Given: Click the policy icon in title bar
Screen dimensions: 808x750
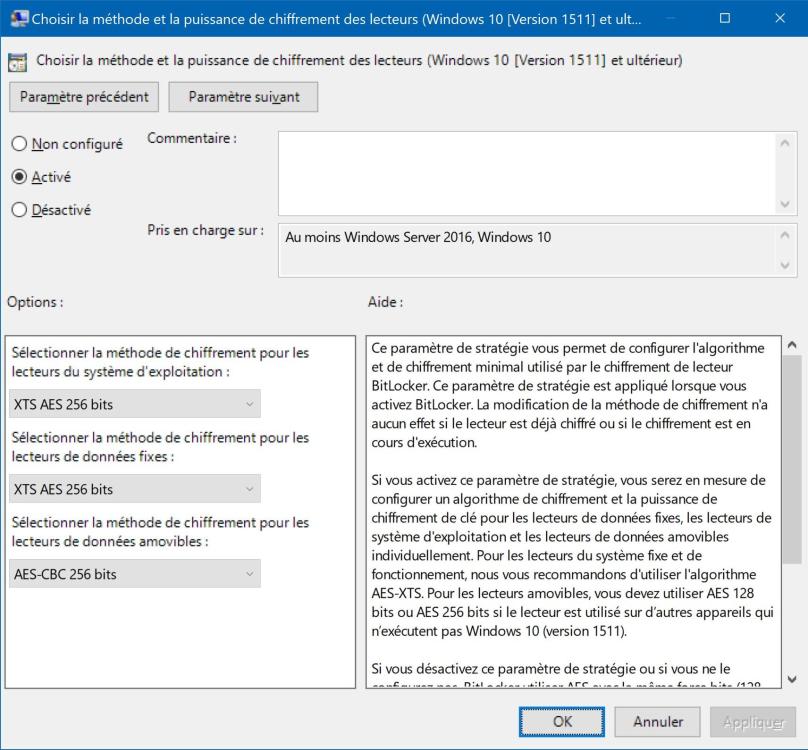Looking at the screenshot, I should 18,18.
